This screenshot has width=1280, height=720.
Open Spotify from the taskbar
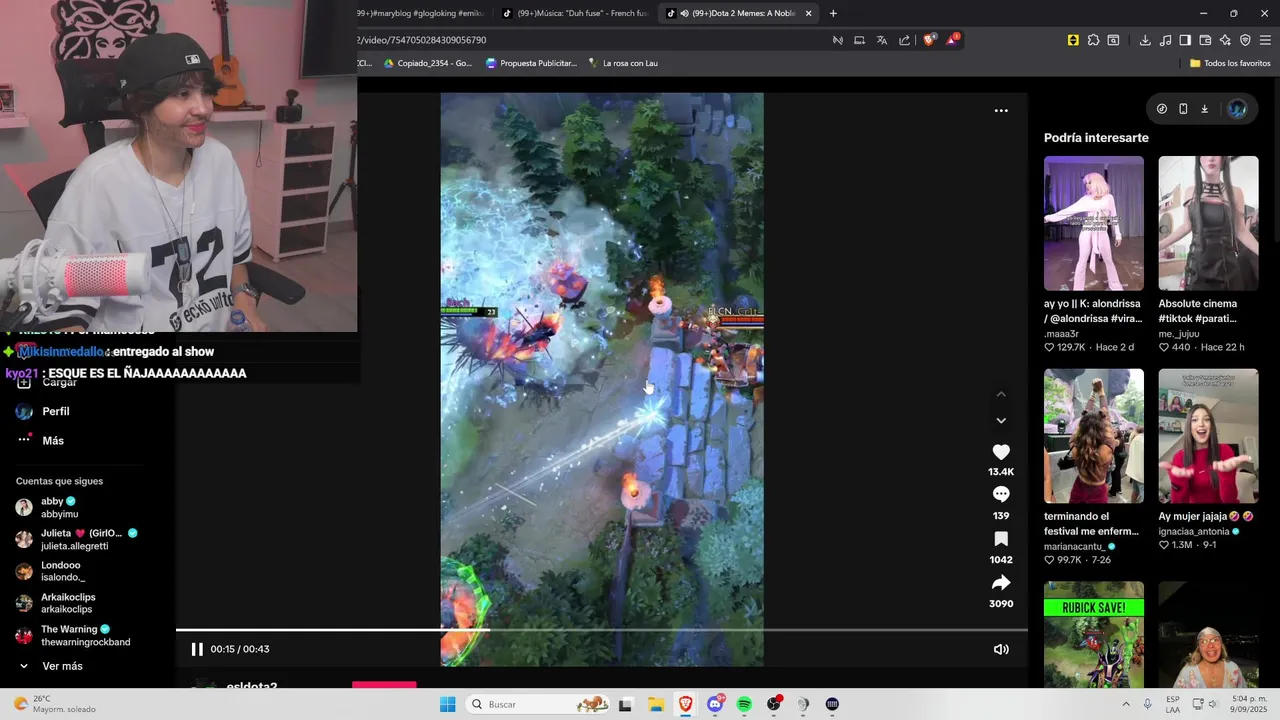coord(744,704)
